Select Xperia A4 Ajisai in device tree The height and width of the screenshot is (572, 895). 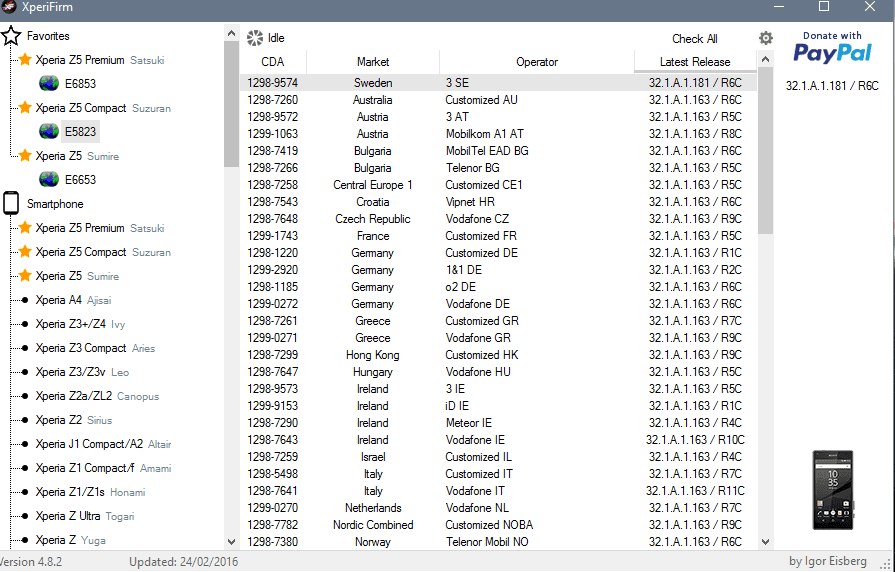pos(73,300)
